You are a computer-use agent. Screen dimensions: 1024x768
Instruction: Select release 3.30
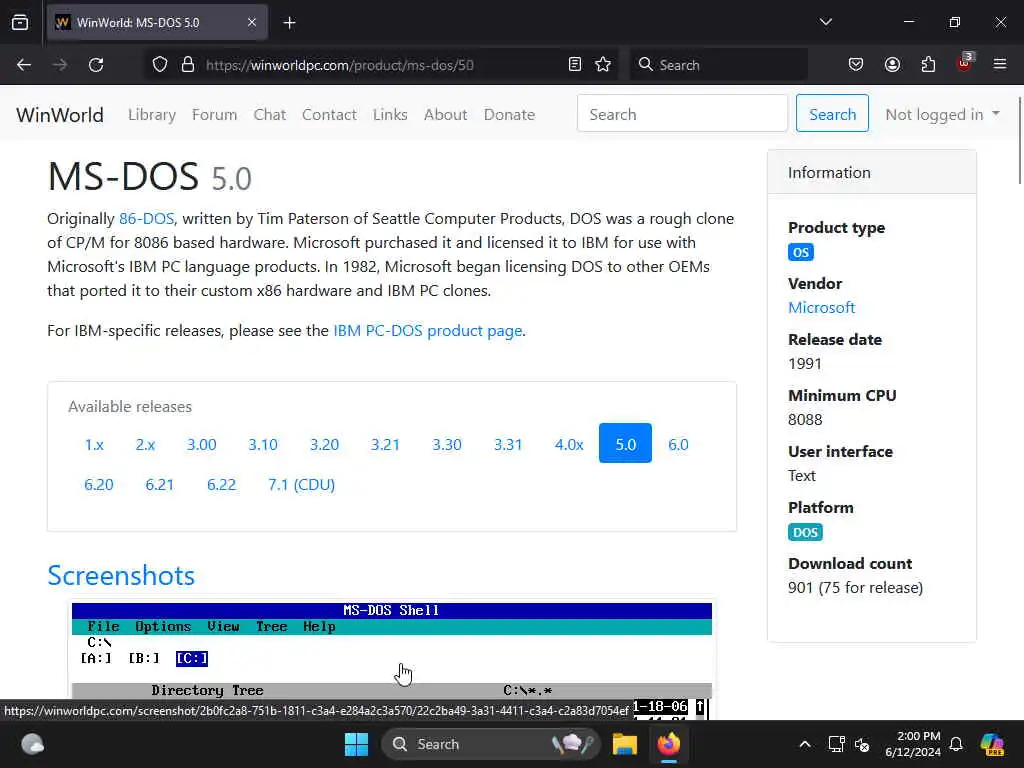[x=447, y=444]
